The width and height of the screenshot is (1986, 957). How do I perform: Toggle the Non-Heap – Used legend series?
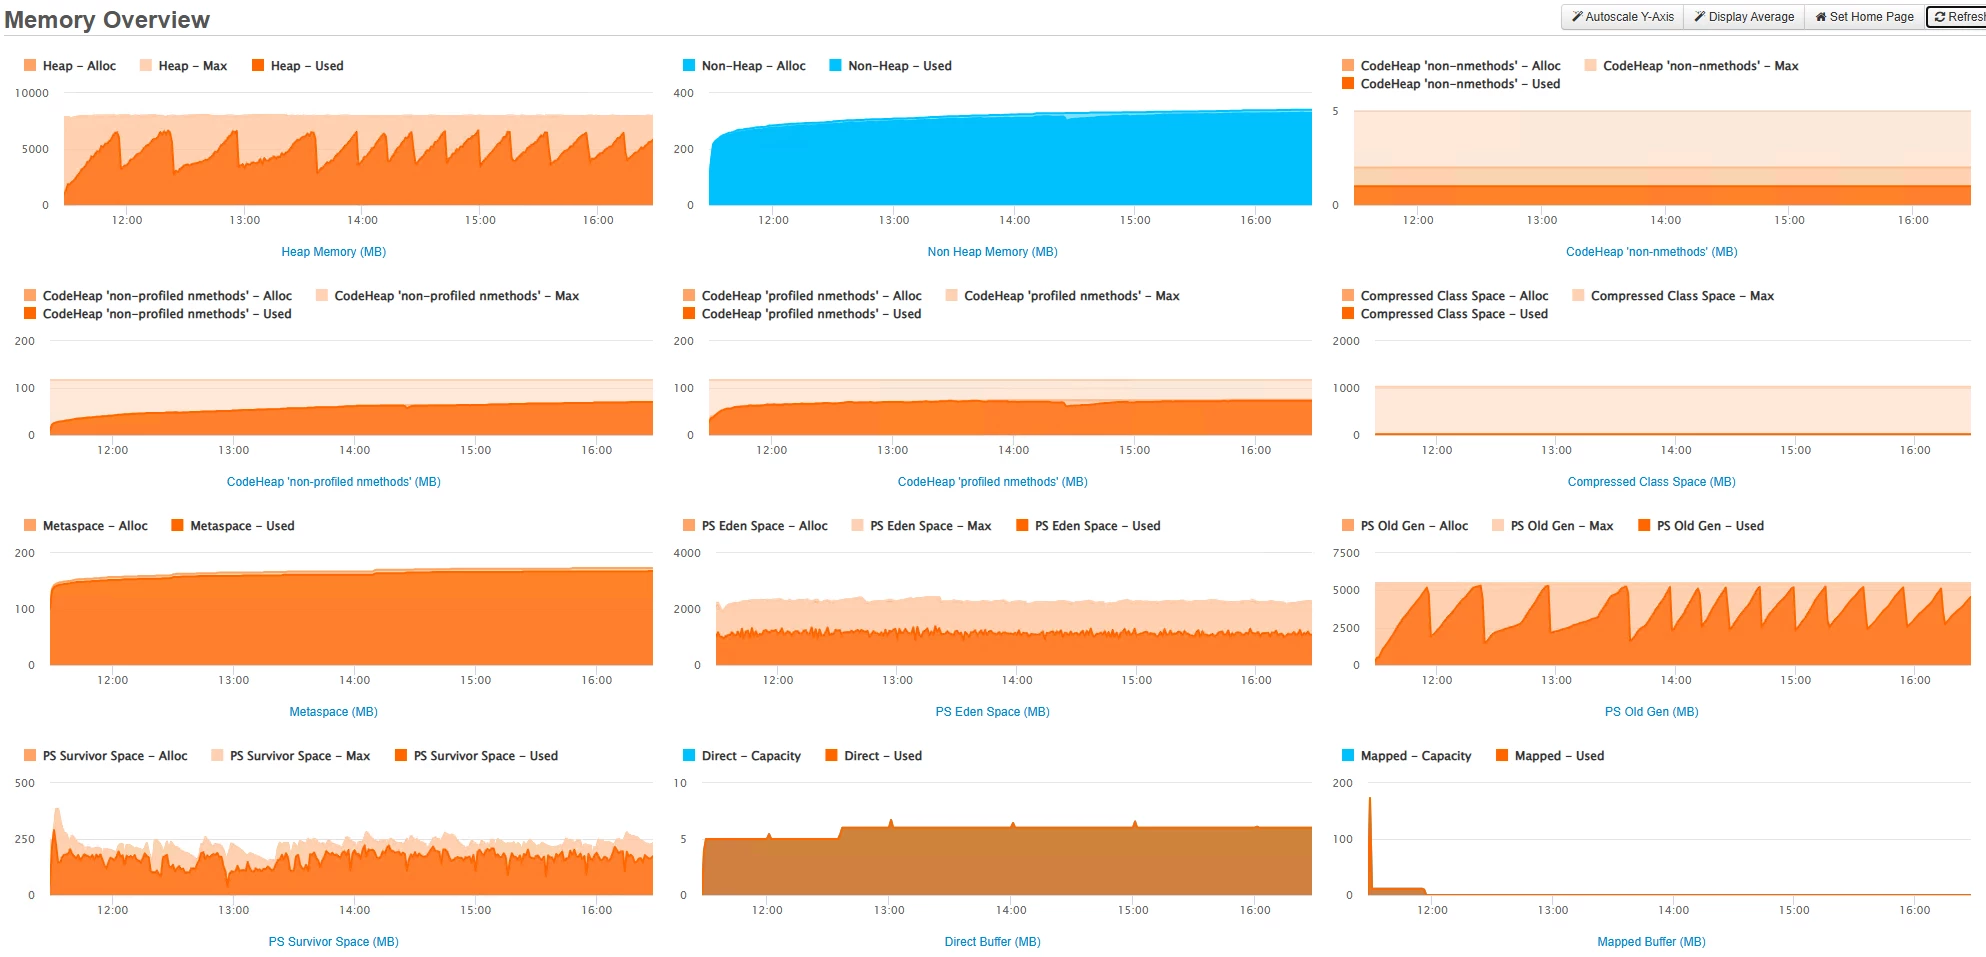(x=891, y=66)
